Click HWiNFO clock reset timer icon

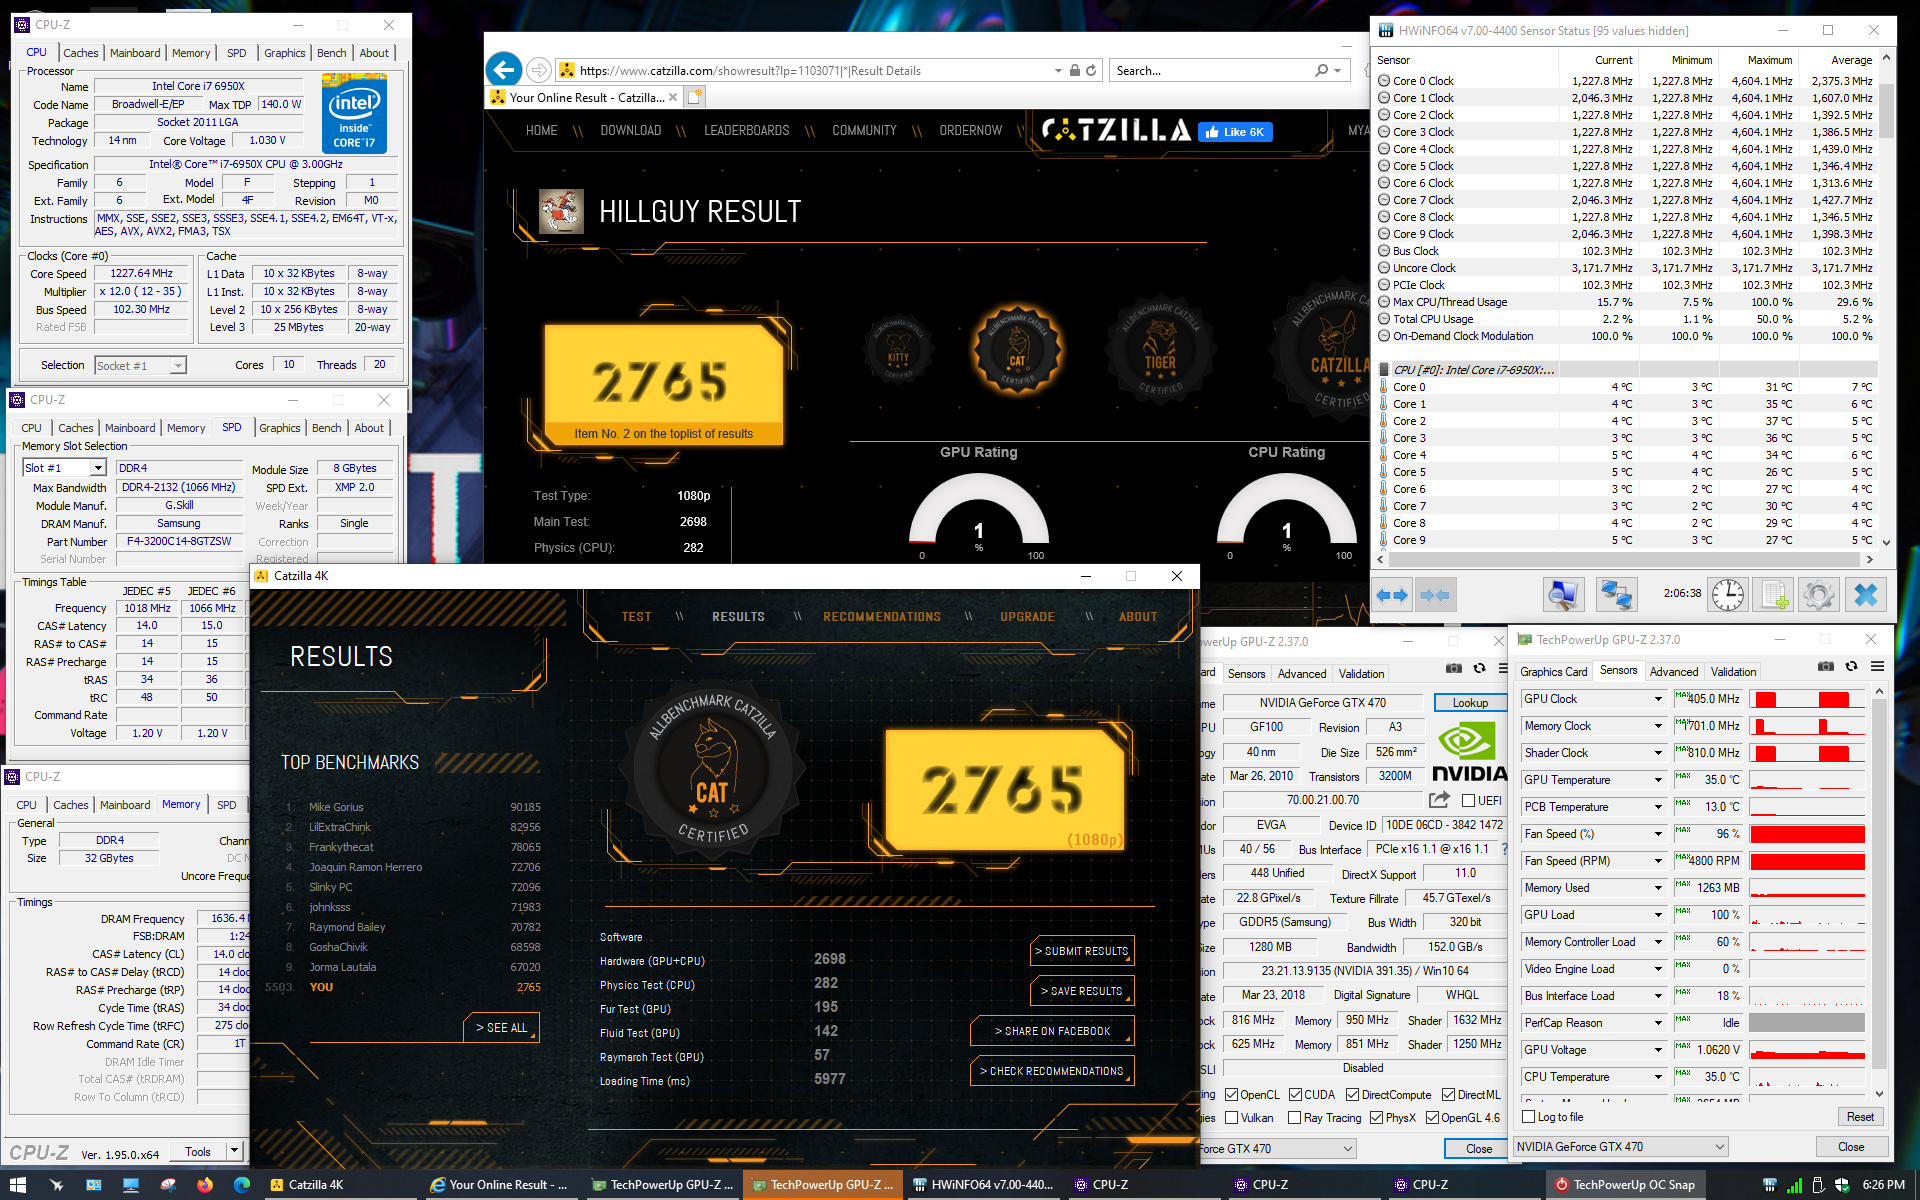(1727, 595)
